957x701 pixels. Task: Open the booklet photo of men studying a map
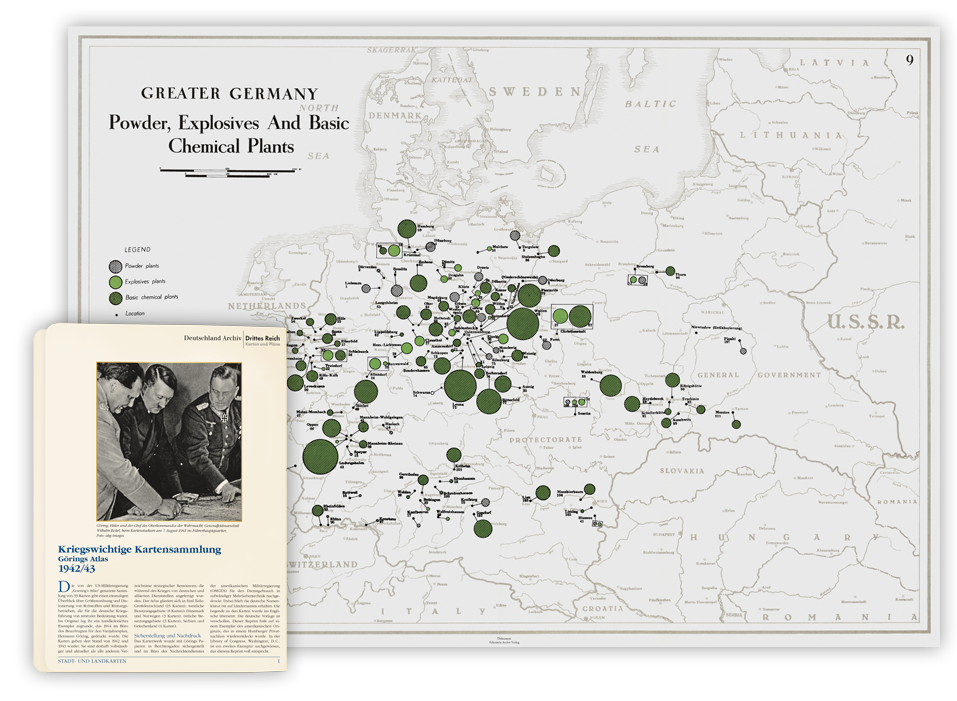[x=169, y=442]
